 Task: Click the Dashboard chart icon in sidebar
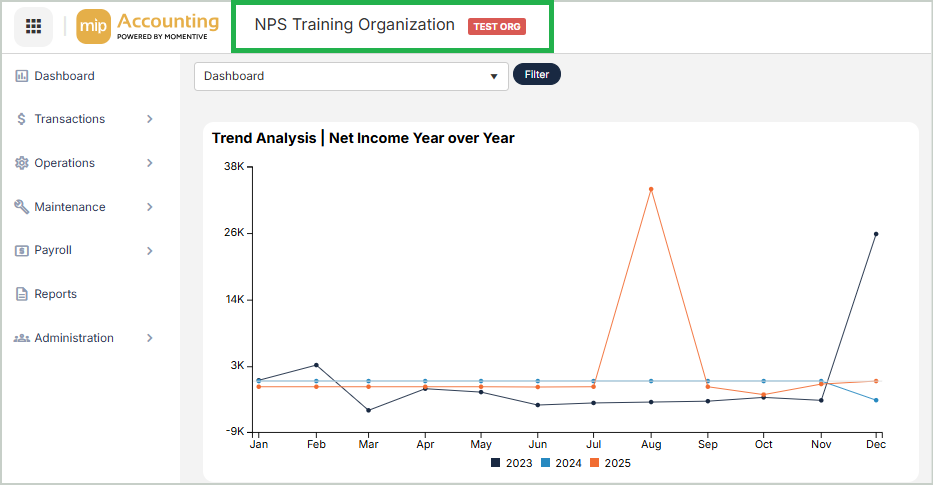[x=22, y=76]
